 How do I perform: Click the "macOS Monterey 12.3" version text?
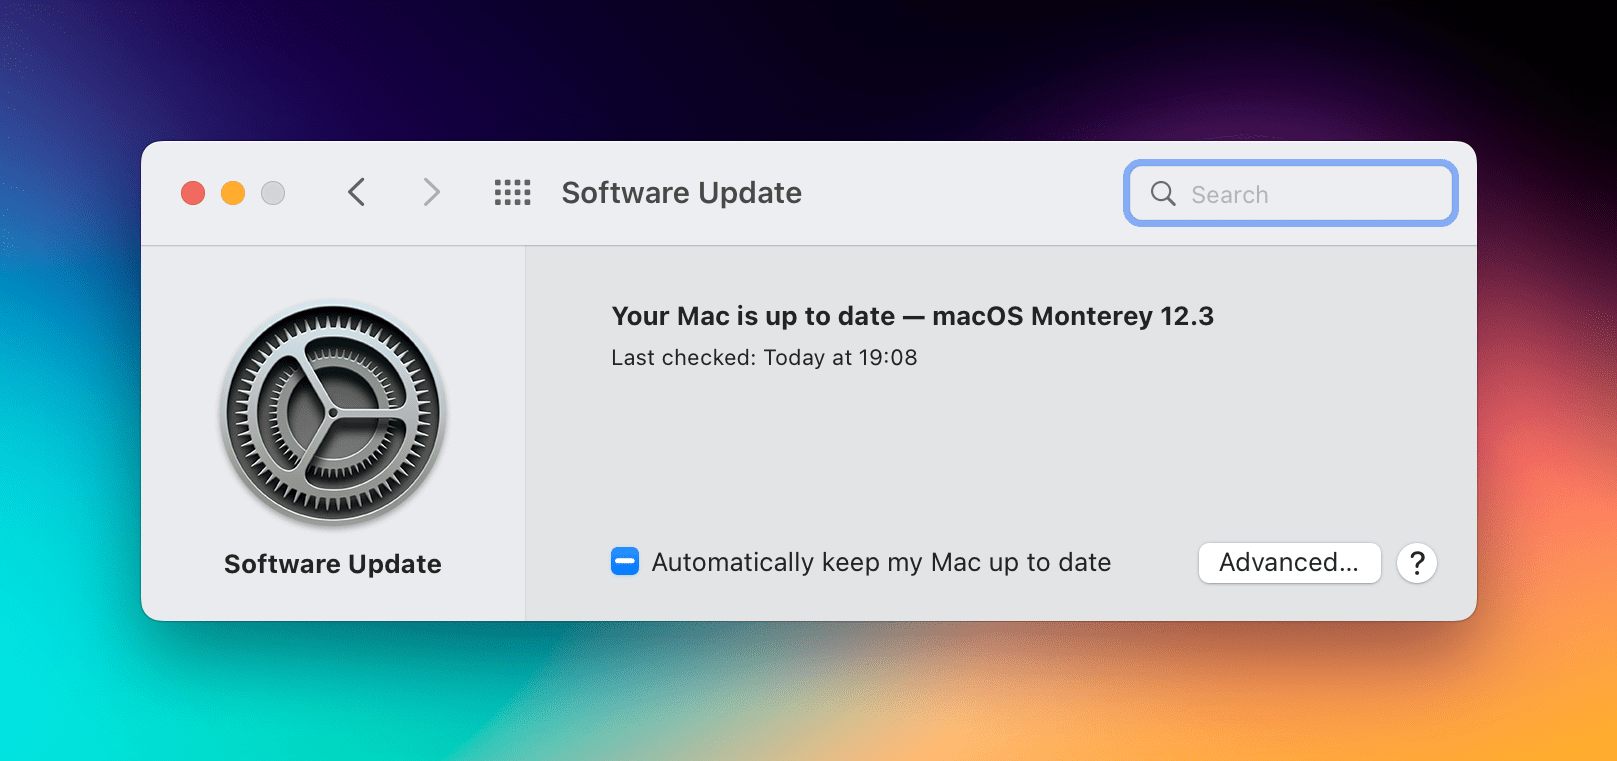tap(1073, 316)
